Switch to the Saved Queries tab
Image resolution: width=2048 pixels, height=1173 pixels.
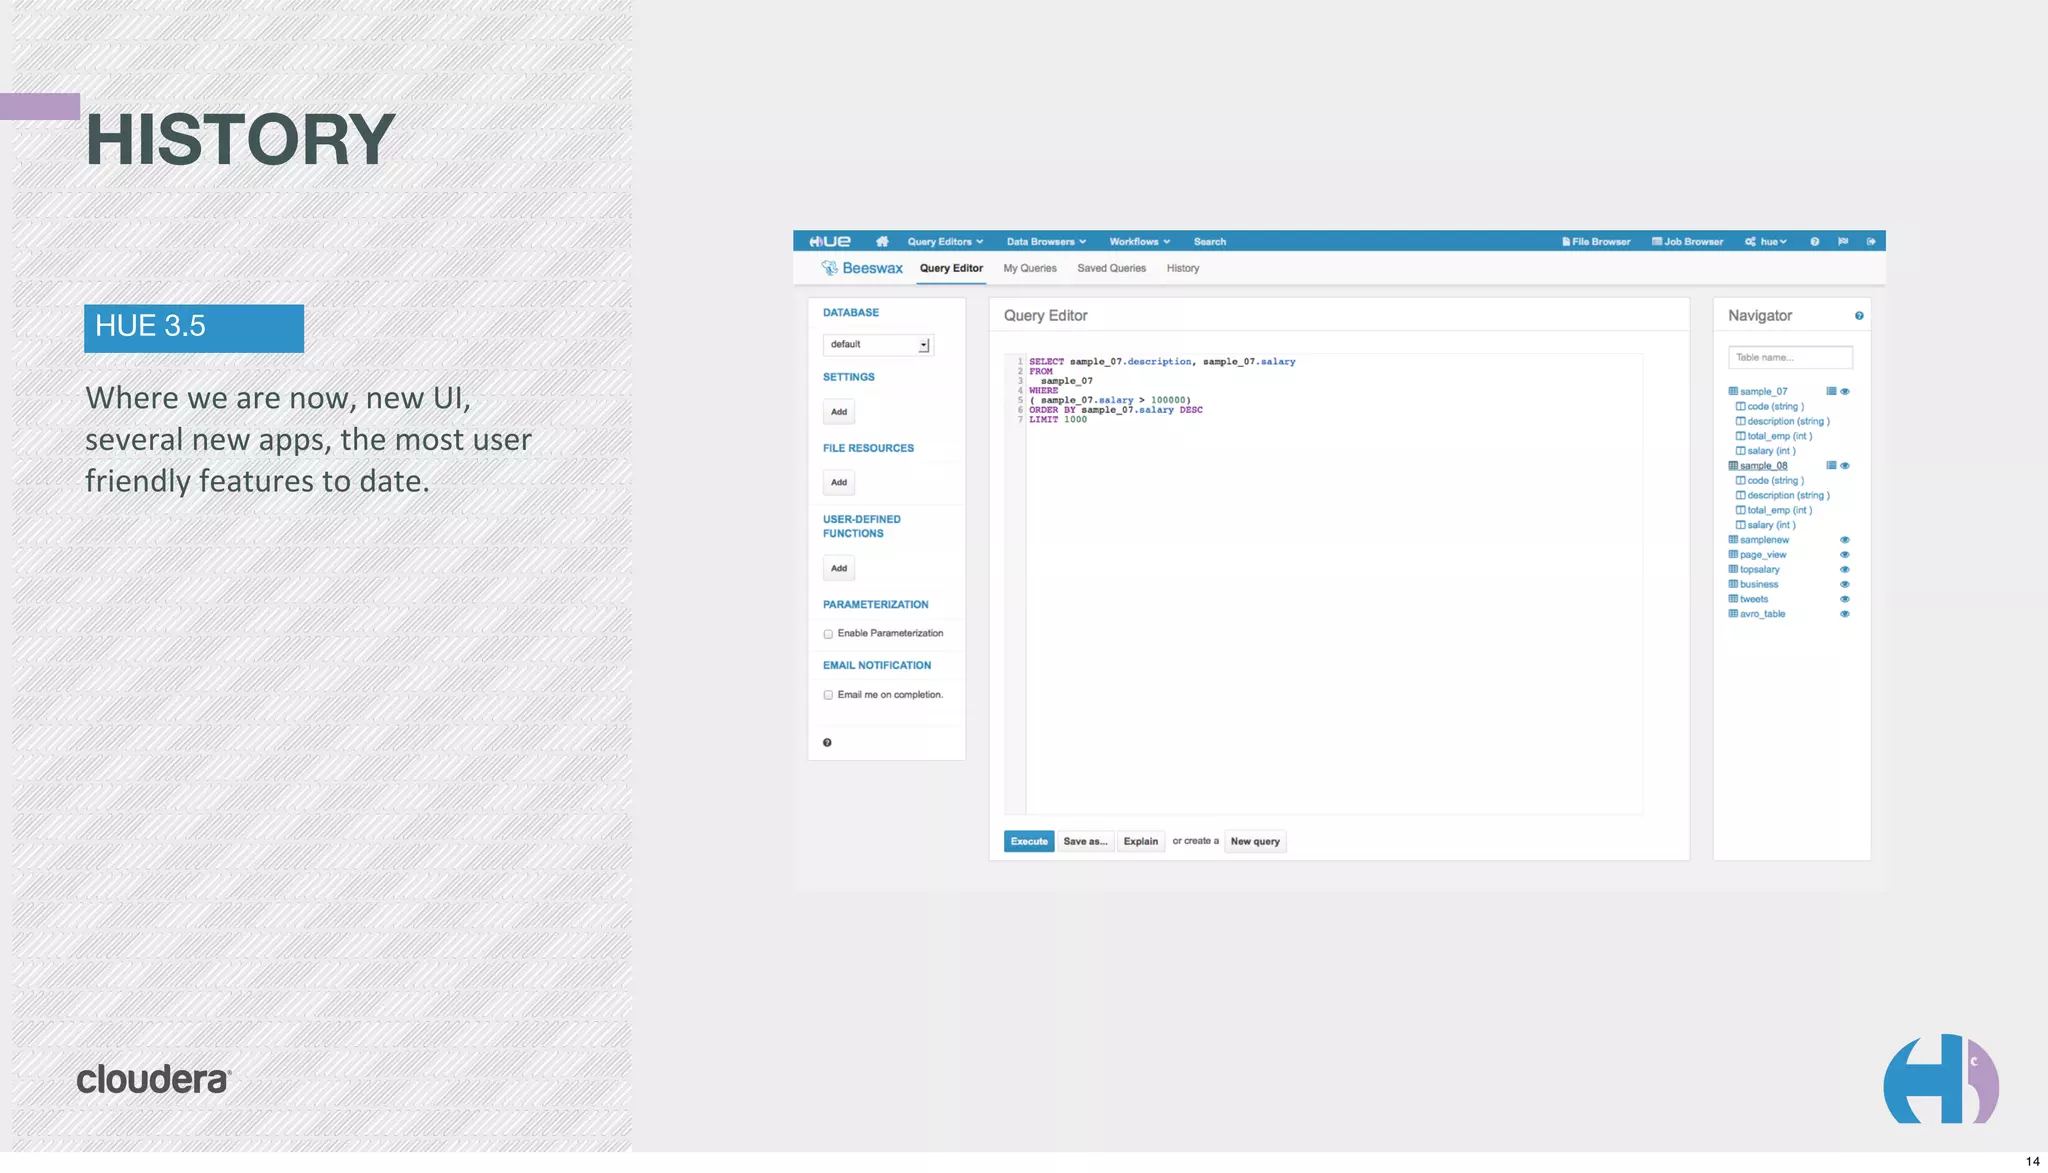[1111, 269]
